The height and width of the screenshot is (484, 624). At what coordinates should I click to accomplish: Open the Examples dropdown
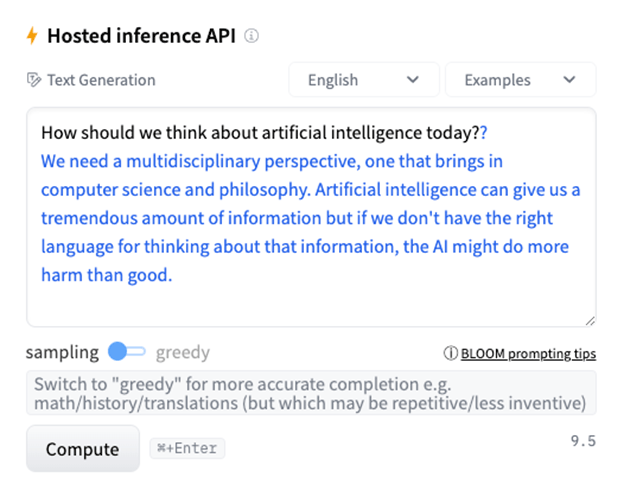click(x=520, y=80)
